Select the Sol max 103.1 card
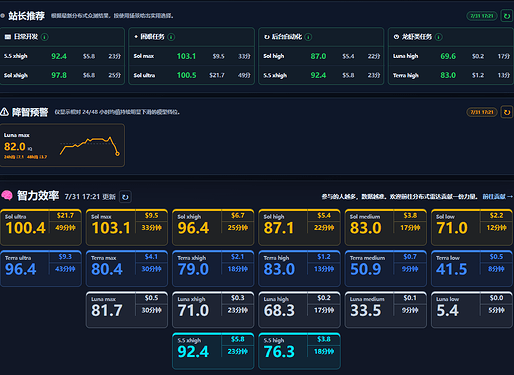 point(127,227)
